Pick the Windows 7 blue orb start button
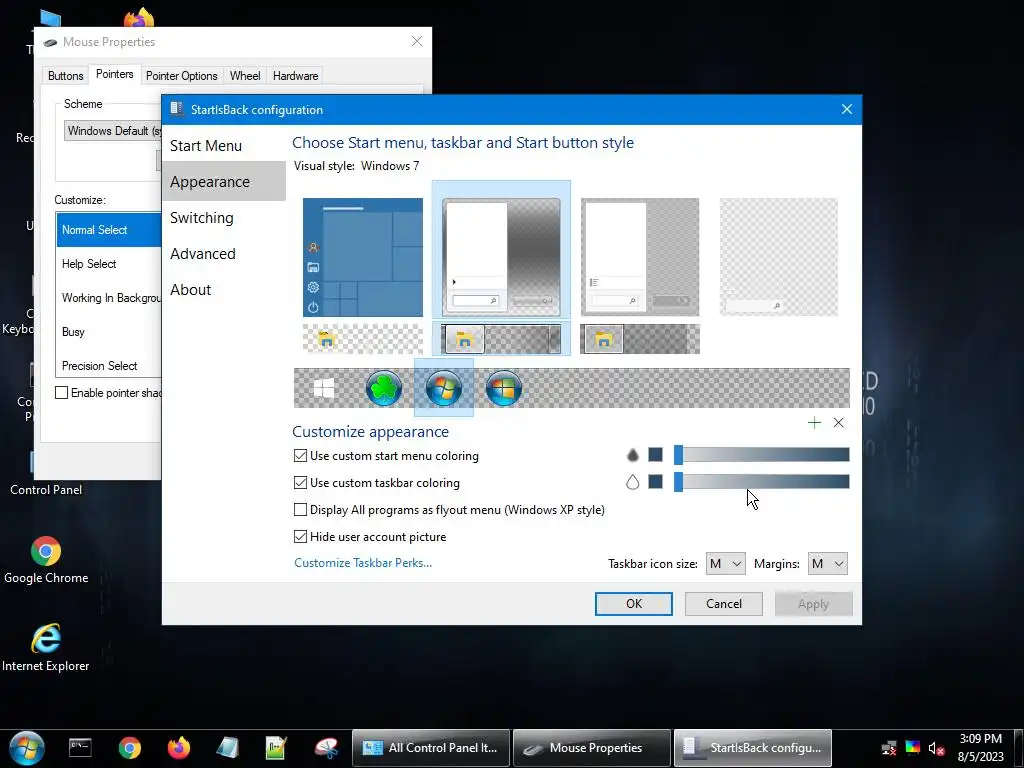This screenshot has height=768, width=1024. [x=444, y=388]
